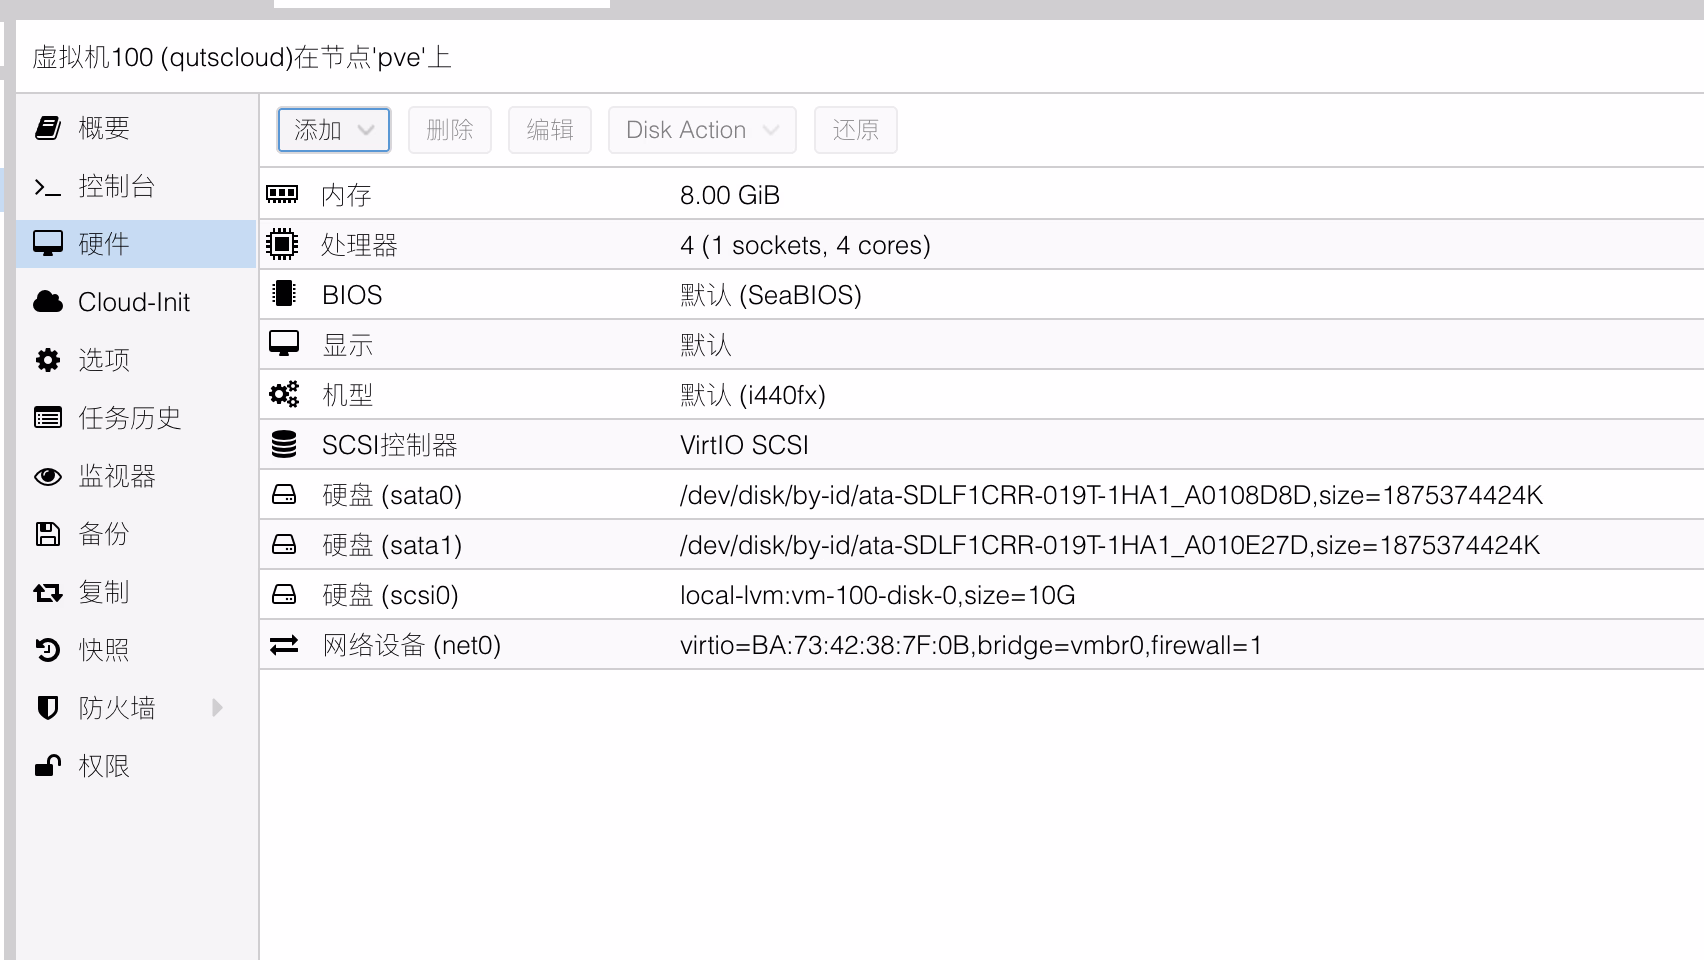The image size is (1704, 960).
Task: Click the memory icon in the 内存 row
Action: [x=282, y=194]
